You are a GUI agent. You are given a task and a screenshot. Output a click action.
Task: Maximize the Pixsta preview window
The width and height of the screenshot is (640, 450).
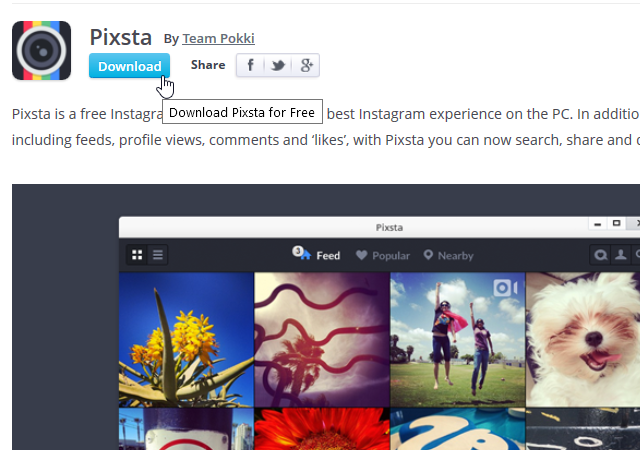click(x=616, y=223)
